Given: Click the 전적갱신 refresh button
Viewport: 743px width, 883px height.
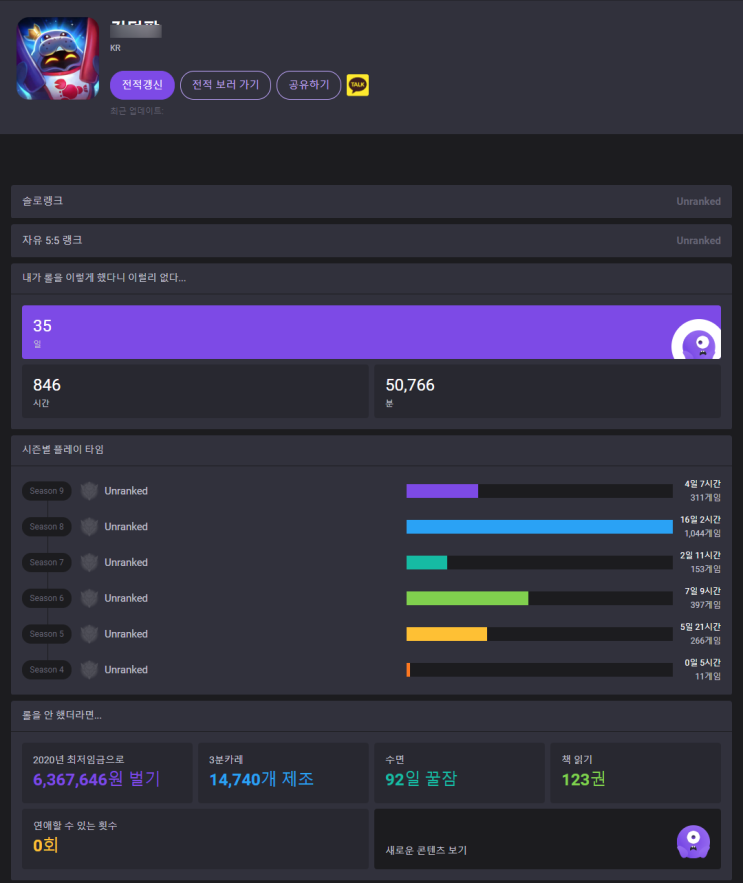Looking at the screenshot, I should [x=143, y=85].
